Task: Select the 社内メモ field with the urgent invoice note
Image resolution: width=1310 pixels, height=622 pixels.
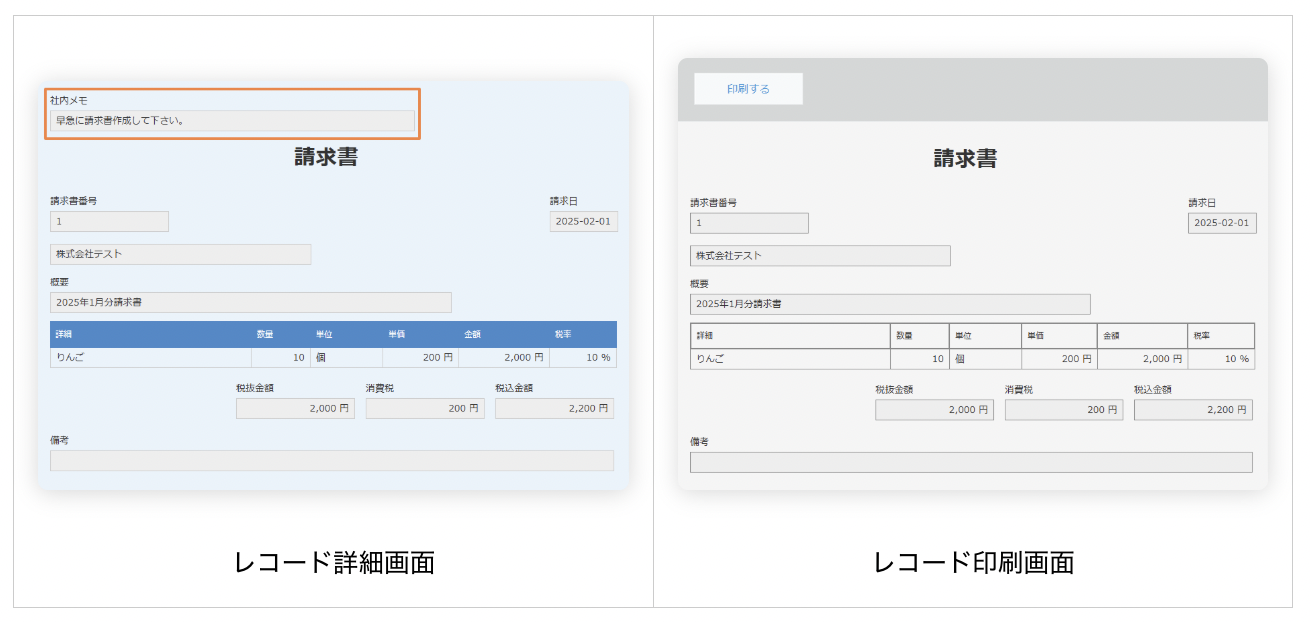Action: (x=232, y=121)
